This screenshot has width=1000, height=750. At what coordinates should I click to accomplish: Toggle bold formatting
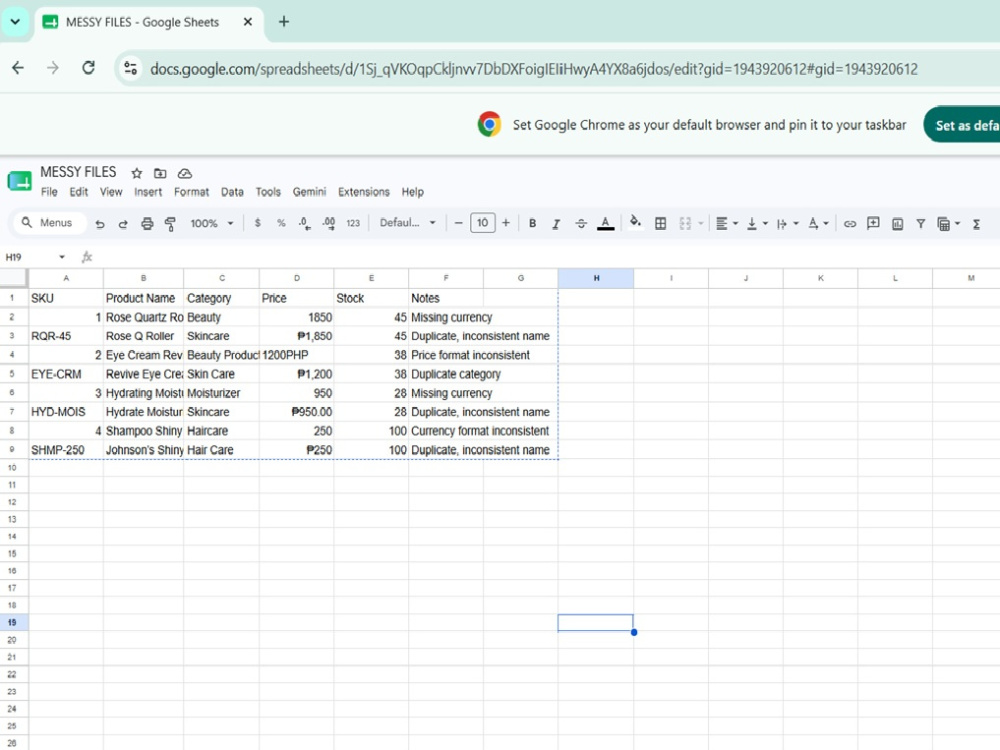click(532, 224)
